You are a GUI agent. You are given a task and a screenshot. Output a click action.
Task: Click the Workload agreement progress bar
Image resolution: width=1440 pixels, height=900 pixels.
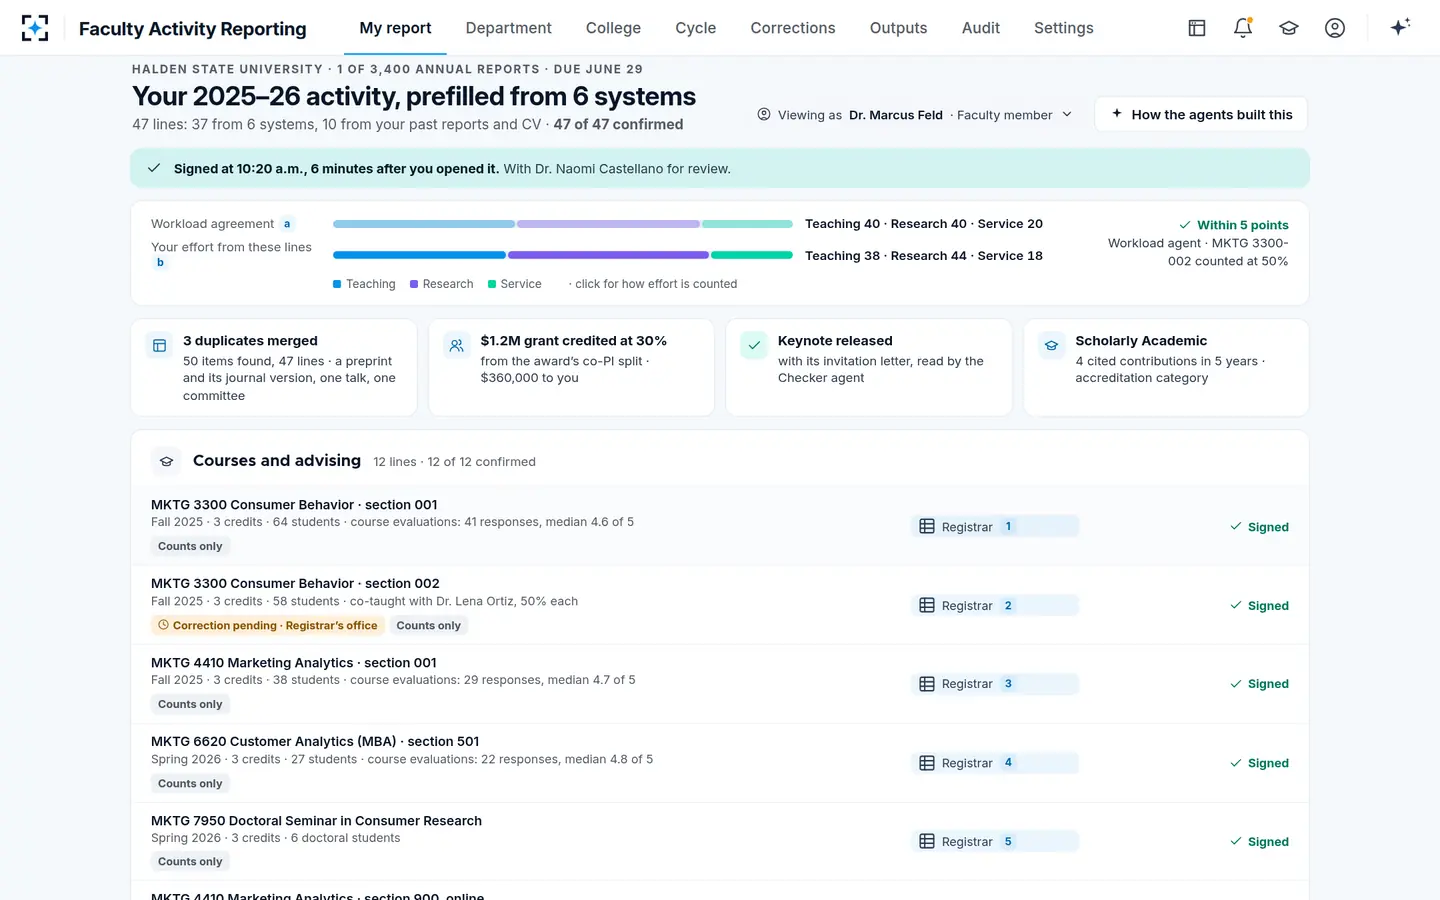[563, 224]
